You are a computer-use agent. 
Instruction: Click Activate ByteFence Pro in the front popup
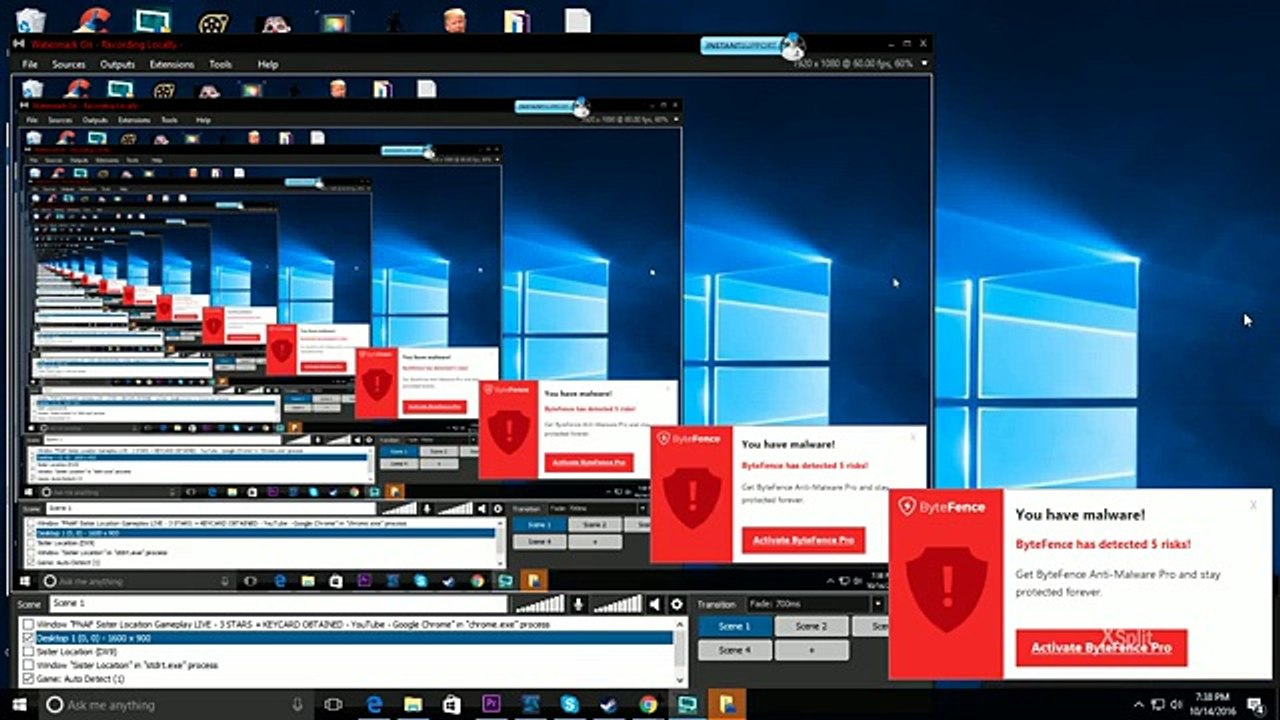[1101, 647]
